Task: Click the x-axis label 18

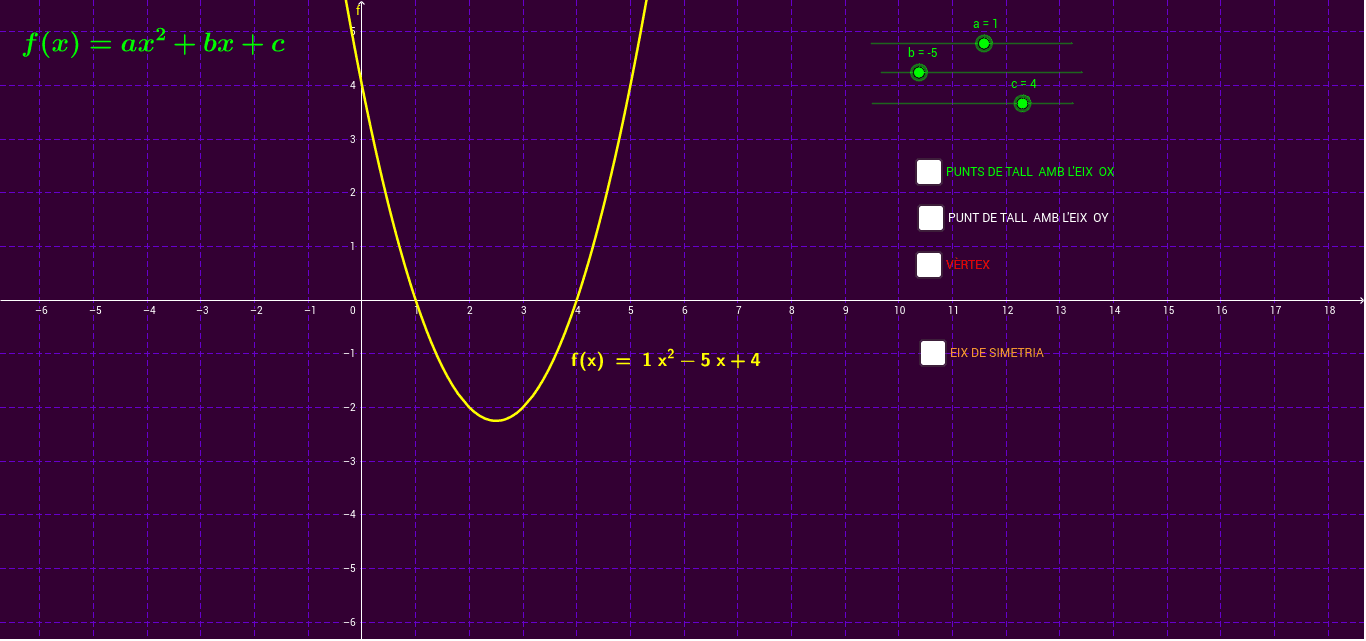Action: [x=1329, y=311]
